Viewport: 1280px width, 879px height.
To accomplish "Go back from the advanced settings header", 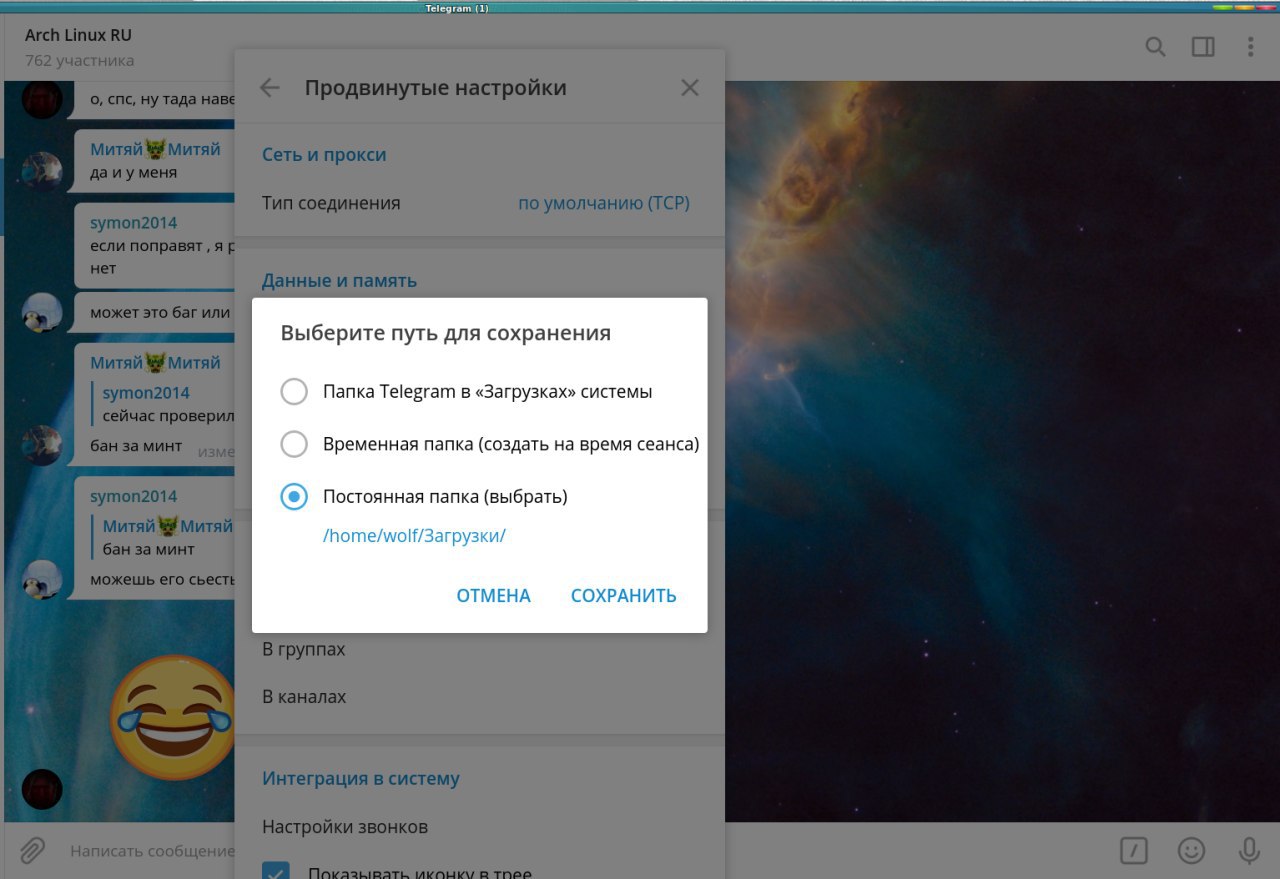I will pos(270,88).
